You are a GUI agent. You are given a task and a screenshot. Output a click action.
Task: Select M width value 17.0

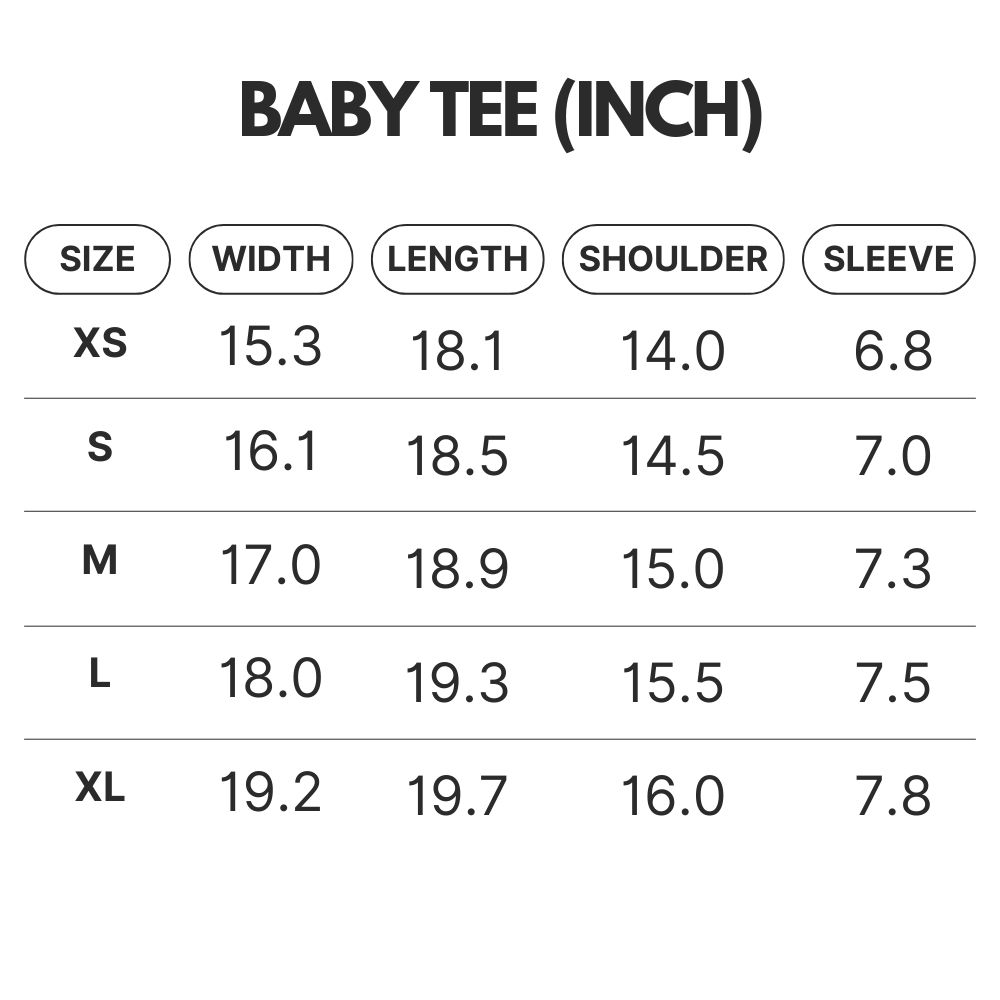(x=270, y=565)
